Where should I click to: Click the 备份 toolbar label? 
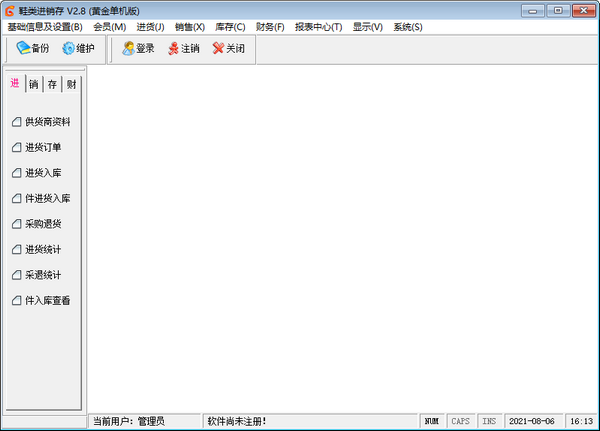(x=40, y=49)
